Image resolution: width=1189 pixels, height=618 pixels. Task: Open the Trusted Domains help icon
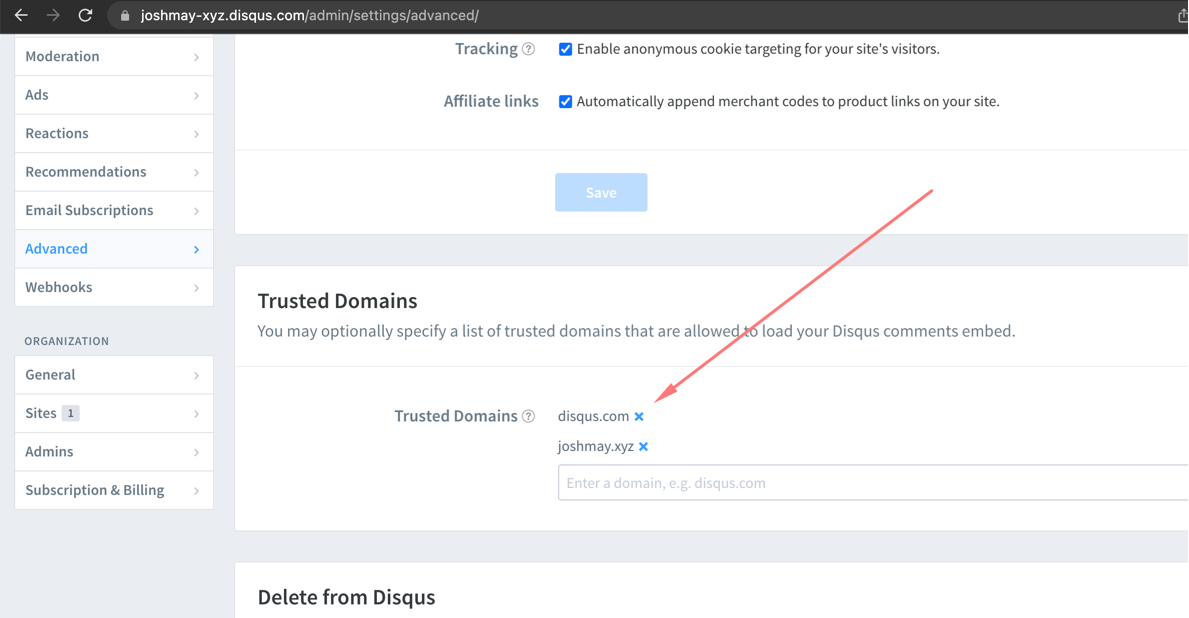[x=529, y=416]
